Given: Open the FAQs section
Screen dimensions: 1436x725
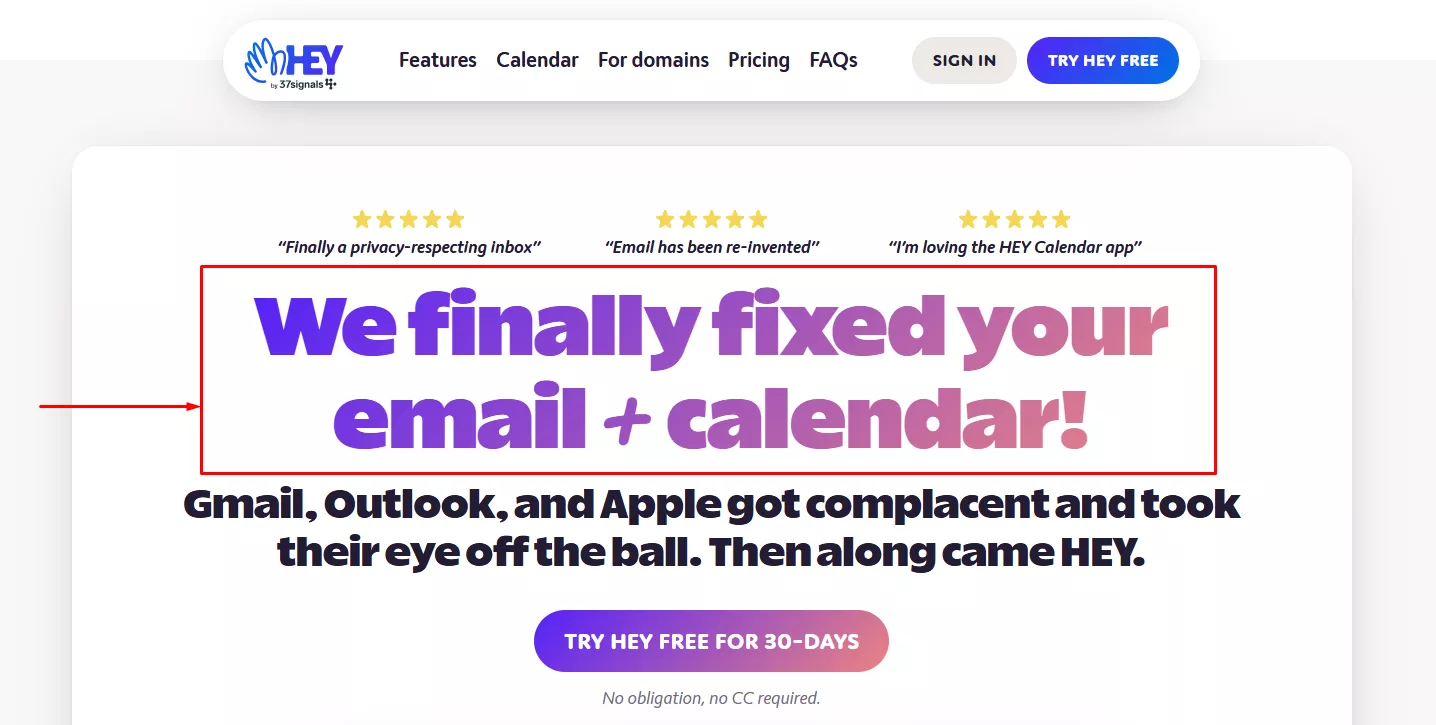Looking at the screenshot, I should pyautogui.click(x=834, y=60).
